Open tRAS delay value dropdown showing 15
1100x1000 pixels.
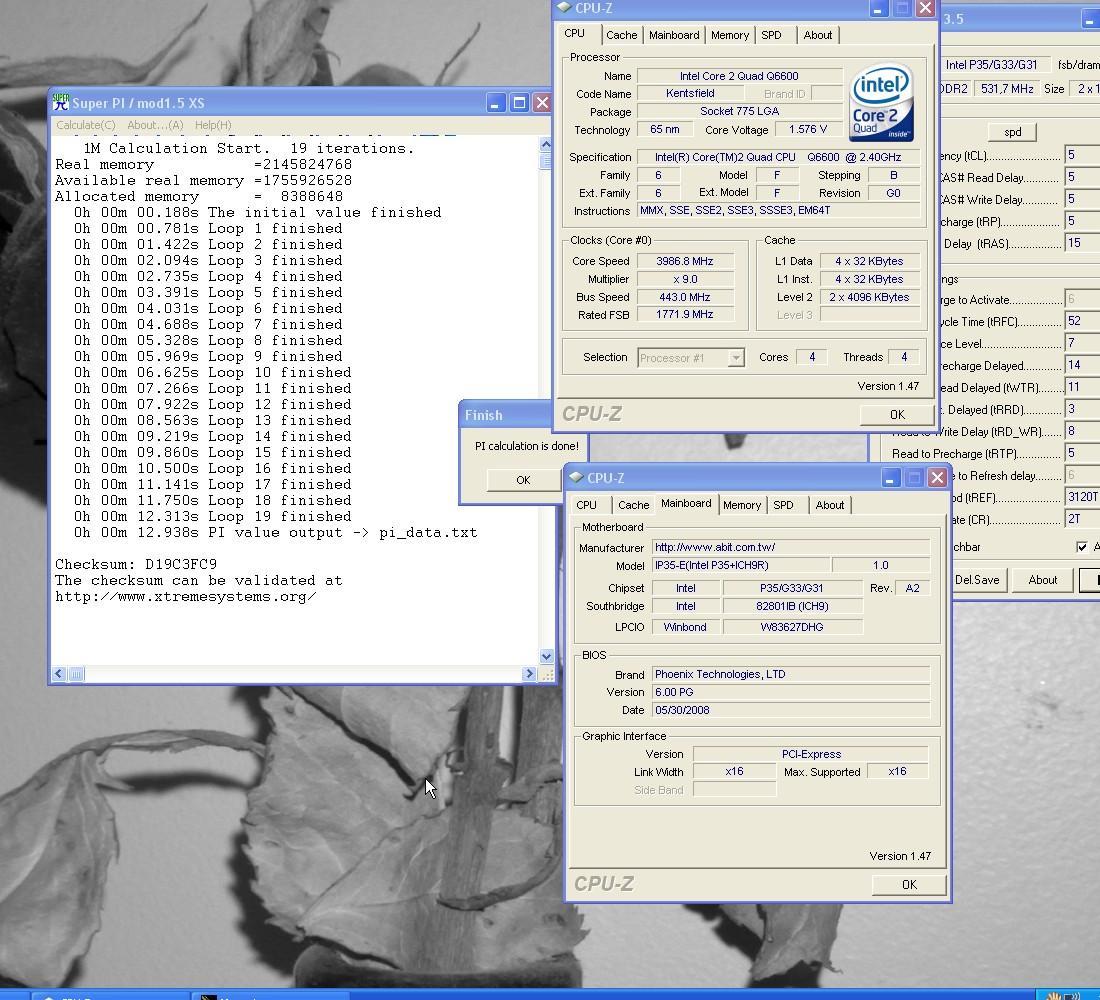(x=1082, y=243)
